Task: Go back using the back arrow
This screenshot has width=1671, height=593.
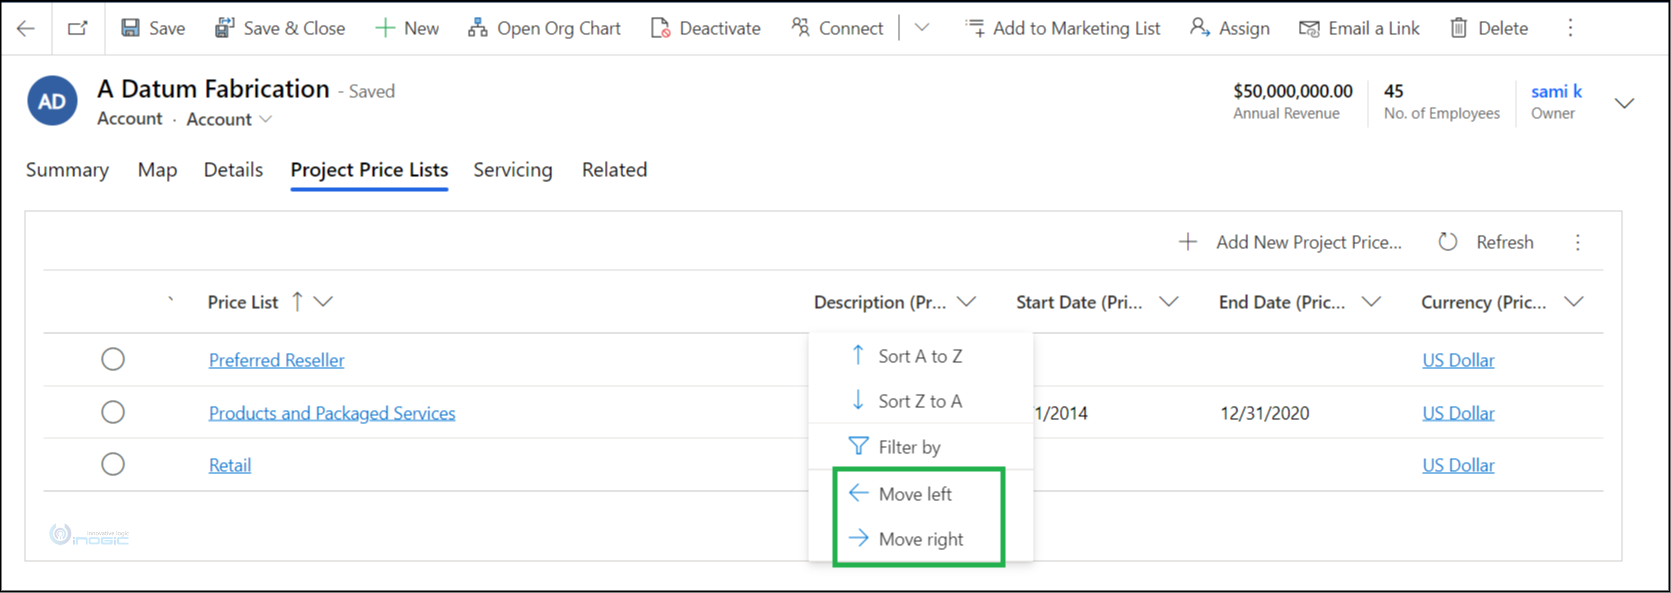Action: click(26, 28)
